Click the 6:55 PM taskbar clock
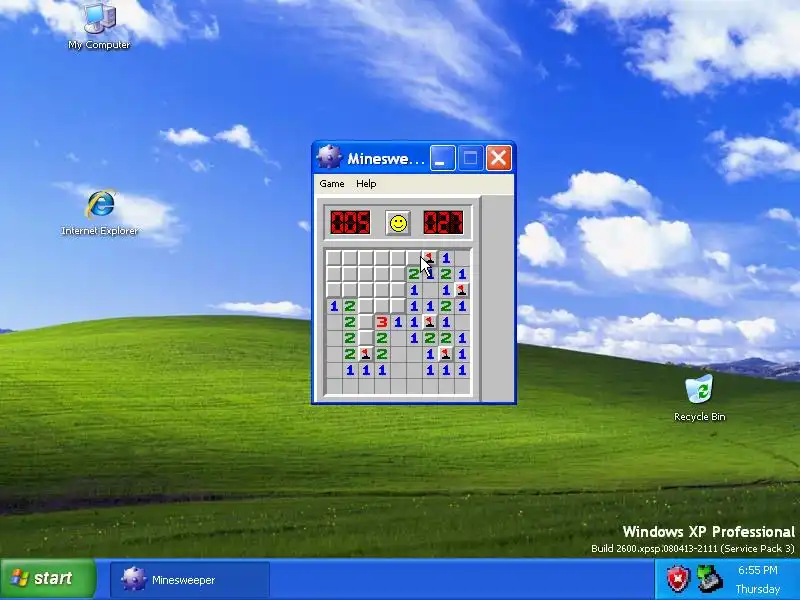Viewport: 800px width, 600px height. 758,570
